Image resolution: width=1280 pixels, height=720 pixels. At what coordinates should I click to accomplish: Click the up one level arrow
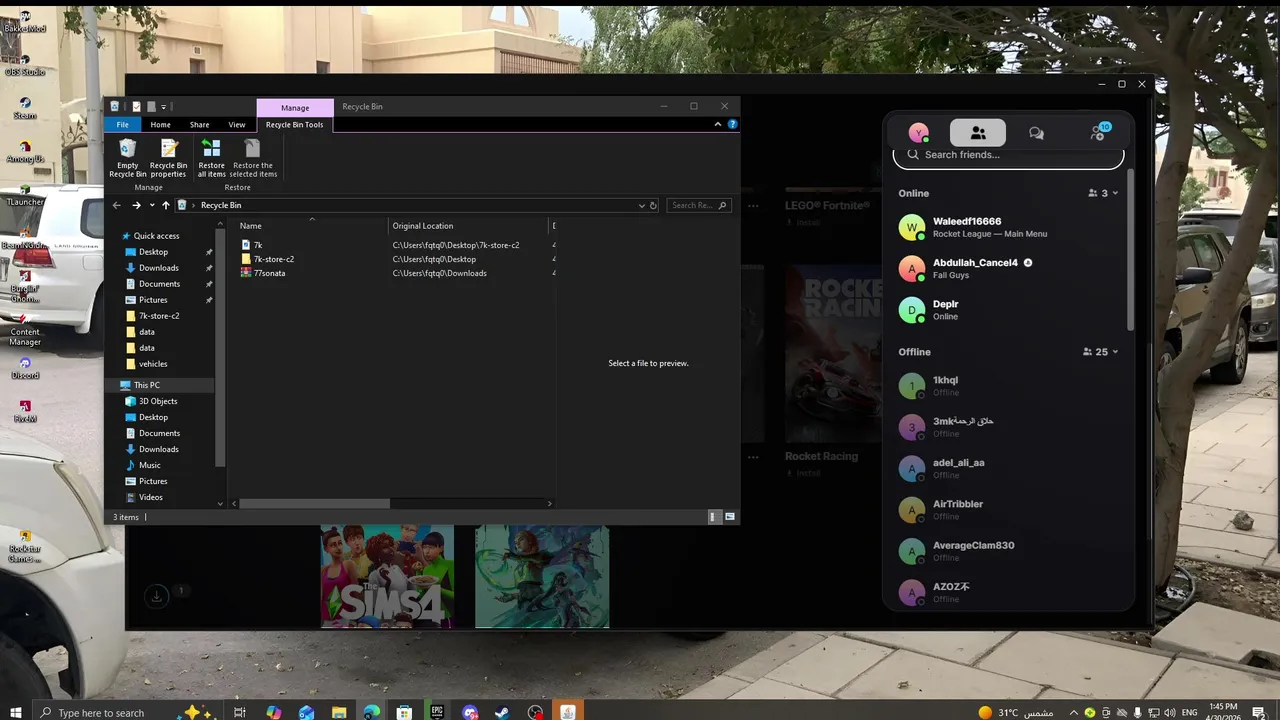pos(166,205)
